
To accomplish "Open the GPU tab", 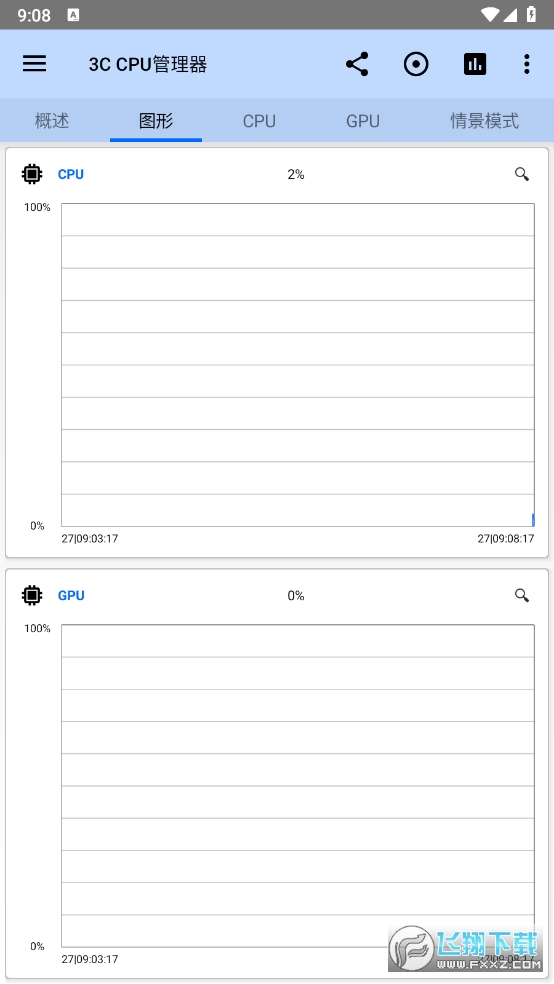I will pyautogui.click(x=363, y=120).
